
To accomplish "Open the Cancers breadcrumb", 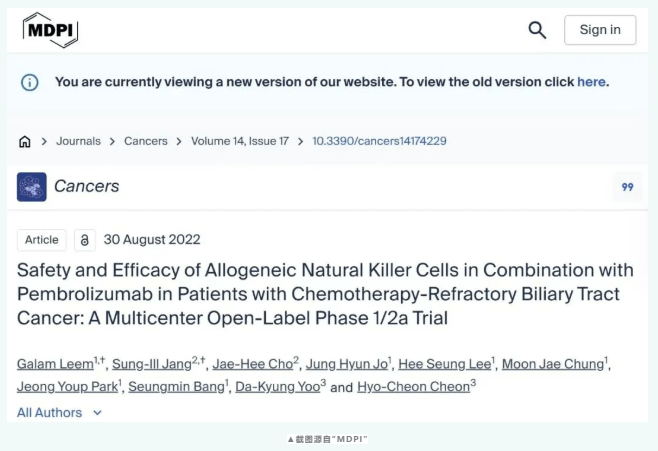I will [146, 141].
